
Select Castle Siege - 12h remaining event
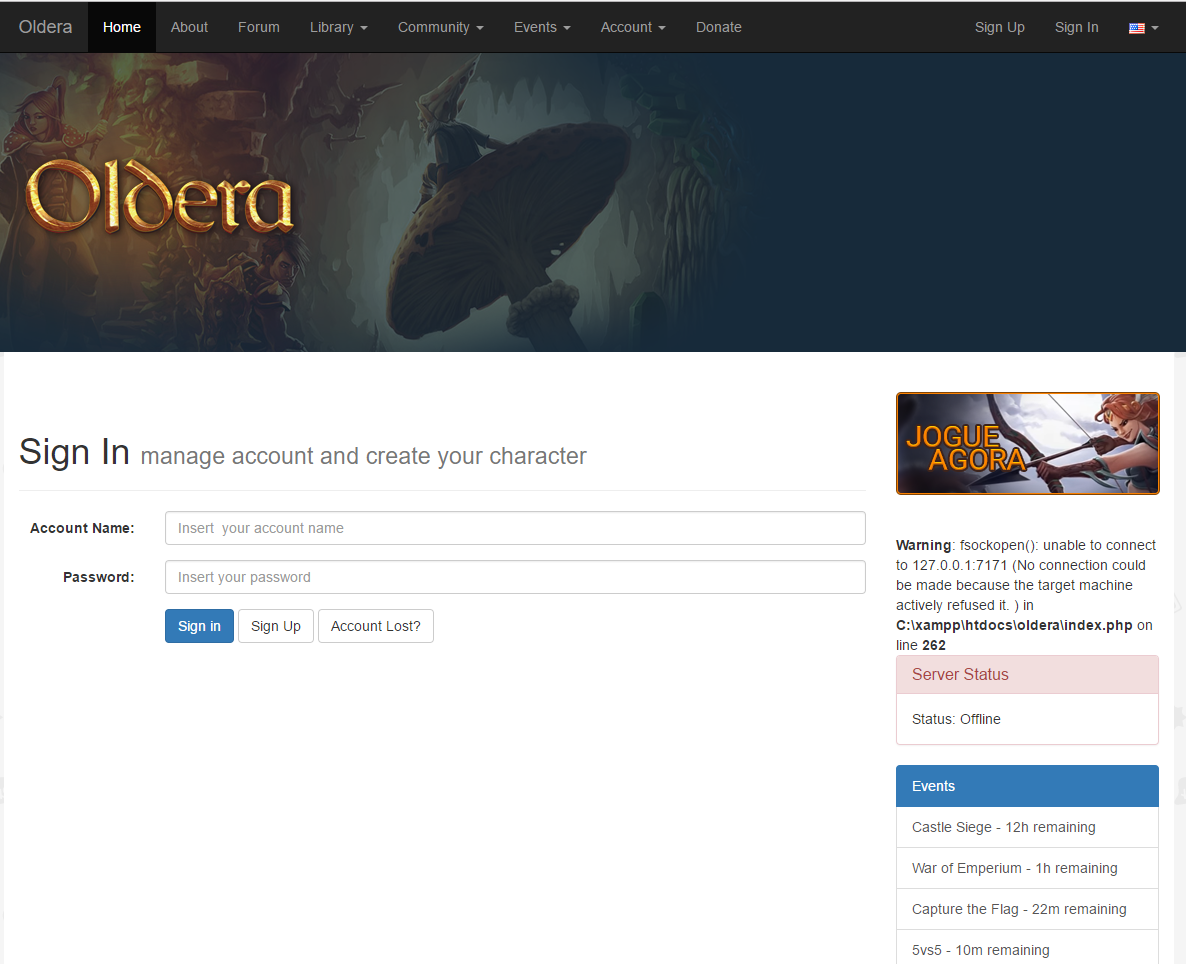coord(1027,828)
